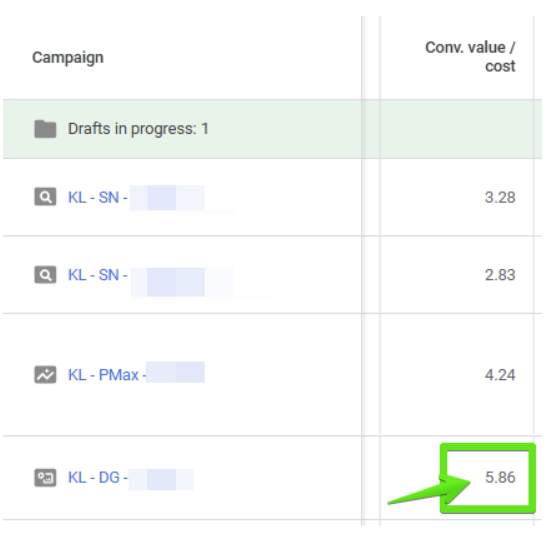Select the highlighted 5.86 value
Viewport: 553px width, 535px height.
coord(500,477)
